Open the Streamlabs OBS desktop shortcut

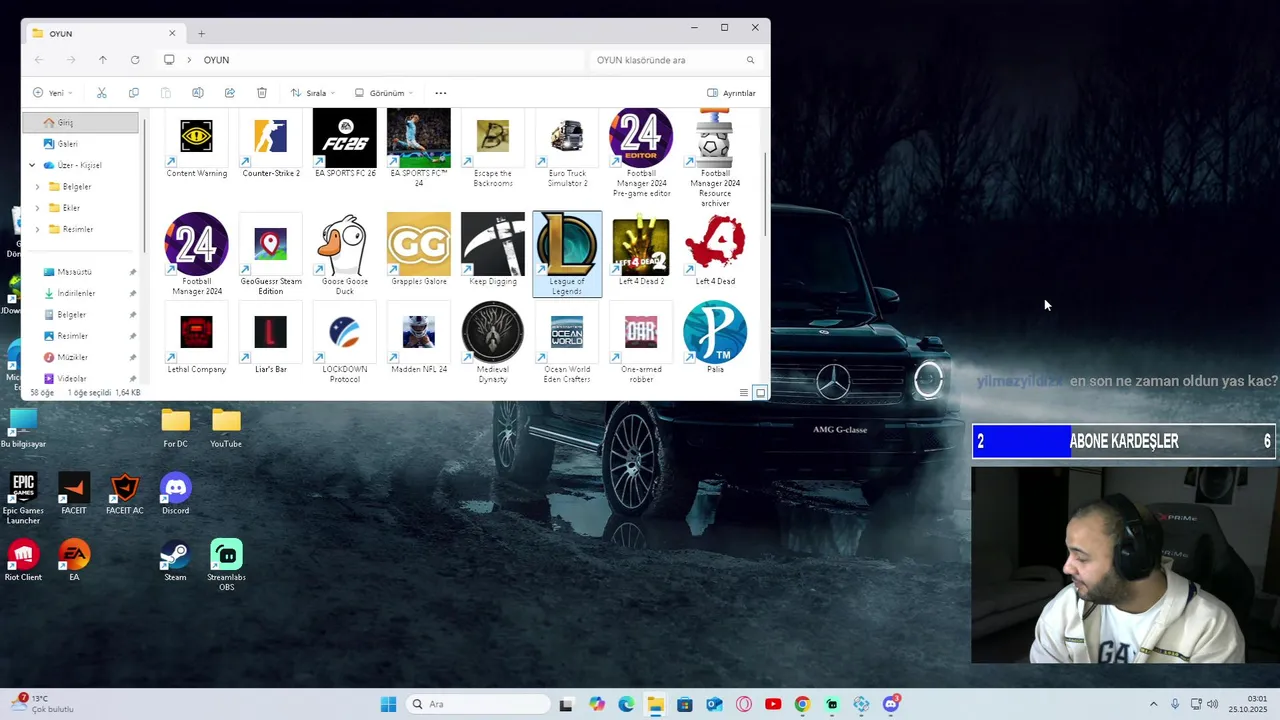tap(227, 565)
